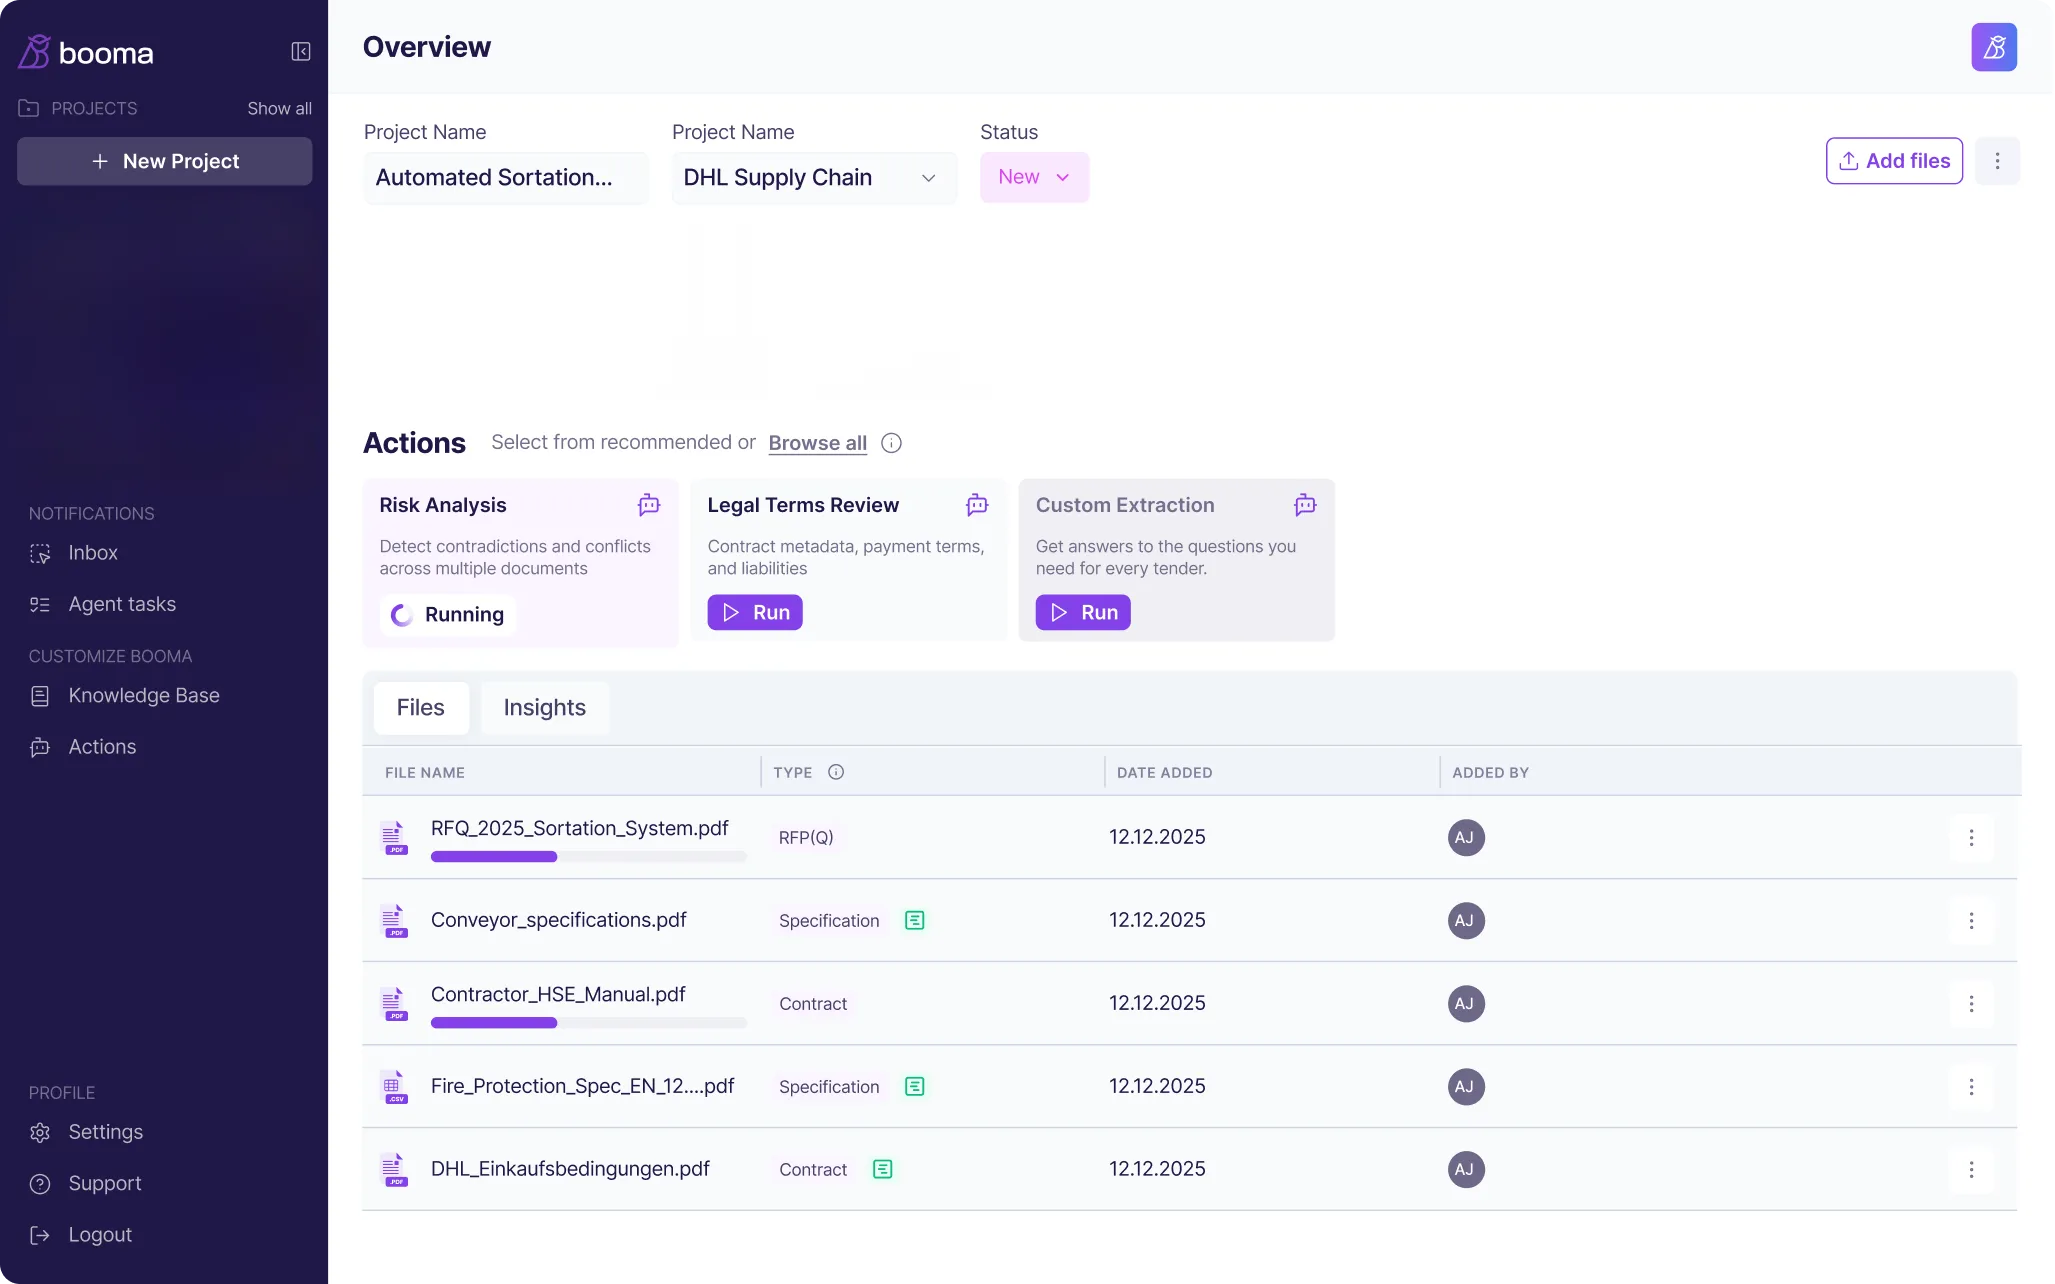The image size is (2055, 1284).
Task: Expand the DHL Supply Chain dropdown
Action: pyautogui.click(x=813, y=178)
